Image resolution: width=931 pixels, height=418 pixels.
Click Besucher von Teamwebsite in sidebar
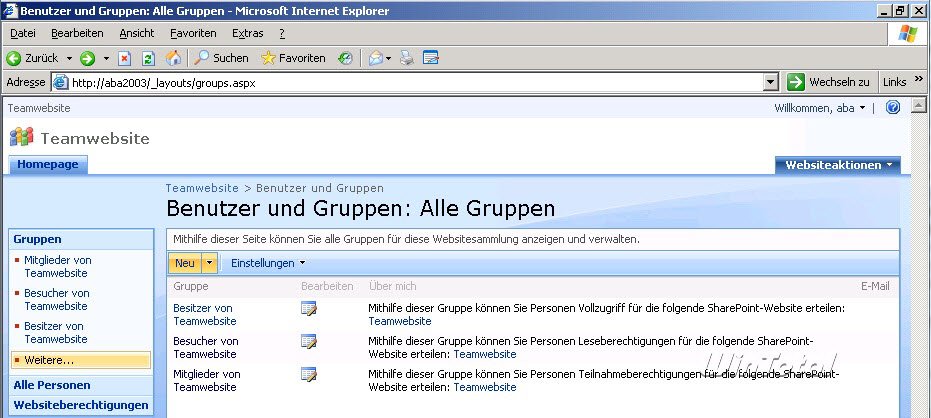[56, 299]
